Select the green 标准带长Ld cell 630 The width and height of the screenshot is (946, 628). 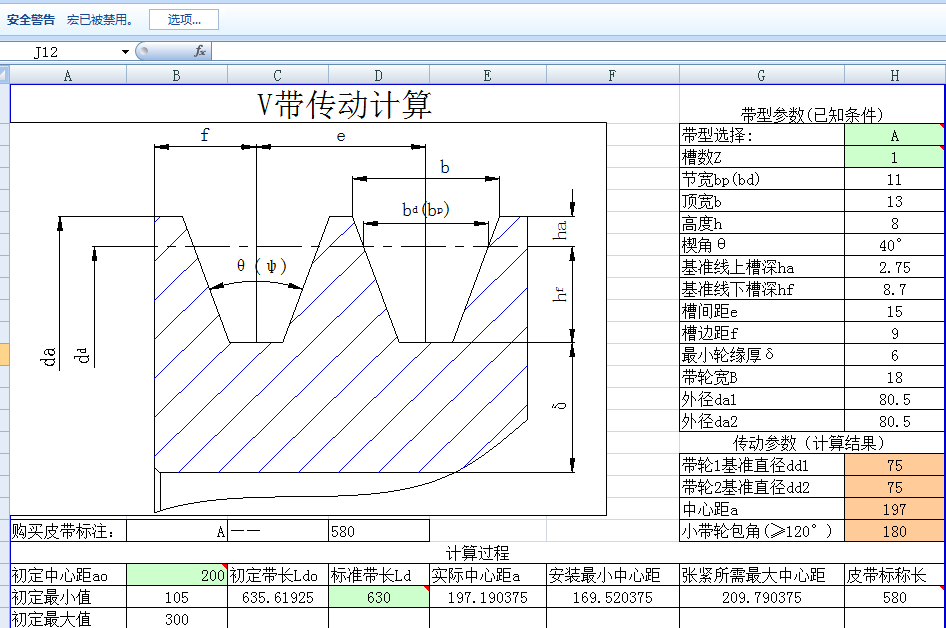(x=379, y=597)
